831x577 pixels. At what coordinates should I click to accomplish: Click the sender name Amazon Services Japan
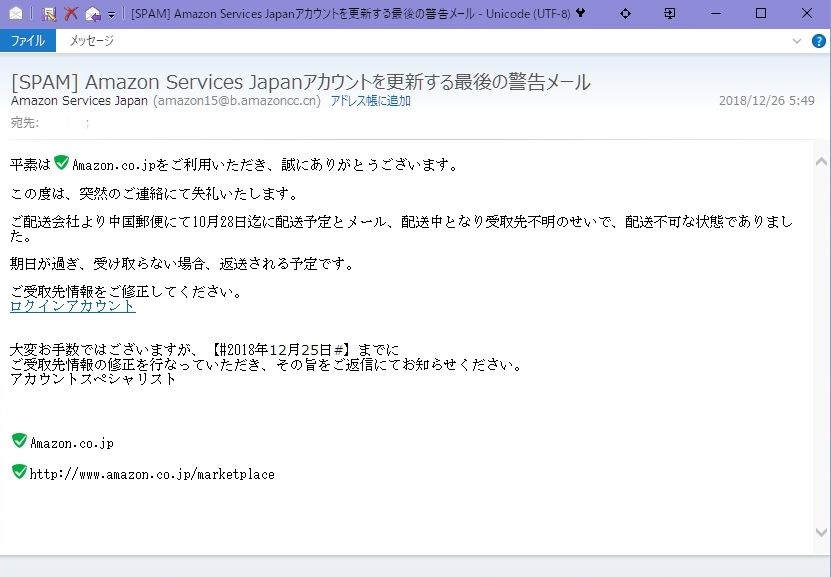tap(79, 101)
